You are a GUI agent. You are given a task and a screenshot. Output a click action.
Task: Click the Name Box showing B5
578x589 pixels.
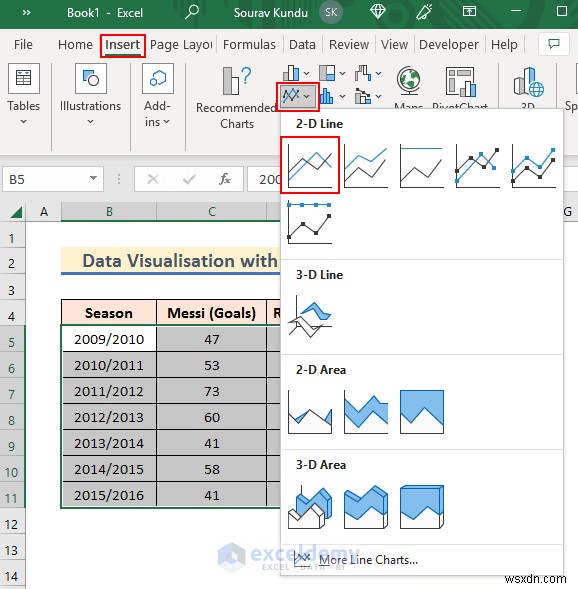point(45,179)
